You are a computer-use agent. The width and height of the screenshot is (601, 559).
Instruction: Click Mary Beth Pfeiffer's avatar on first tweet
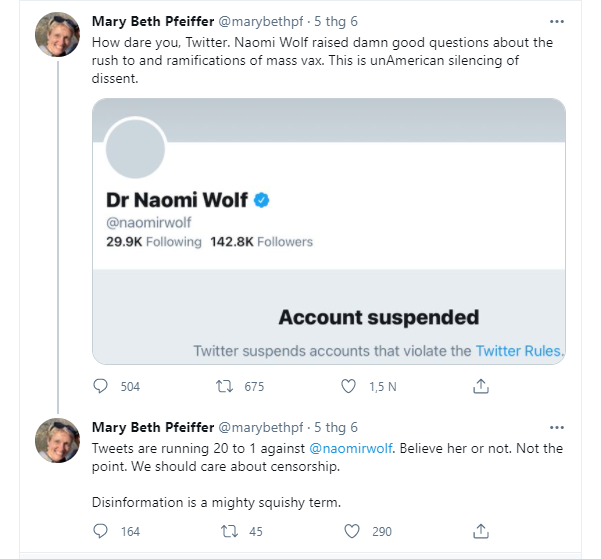[59, 35]
